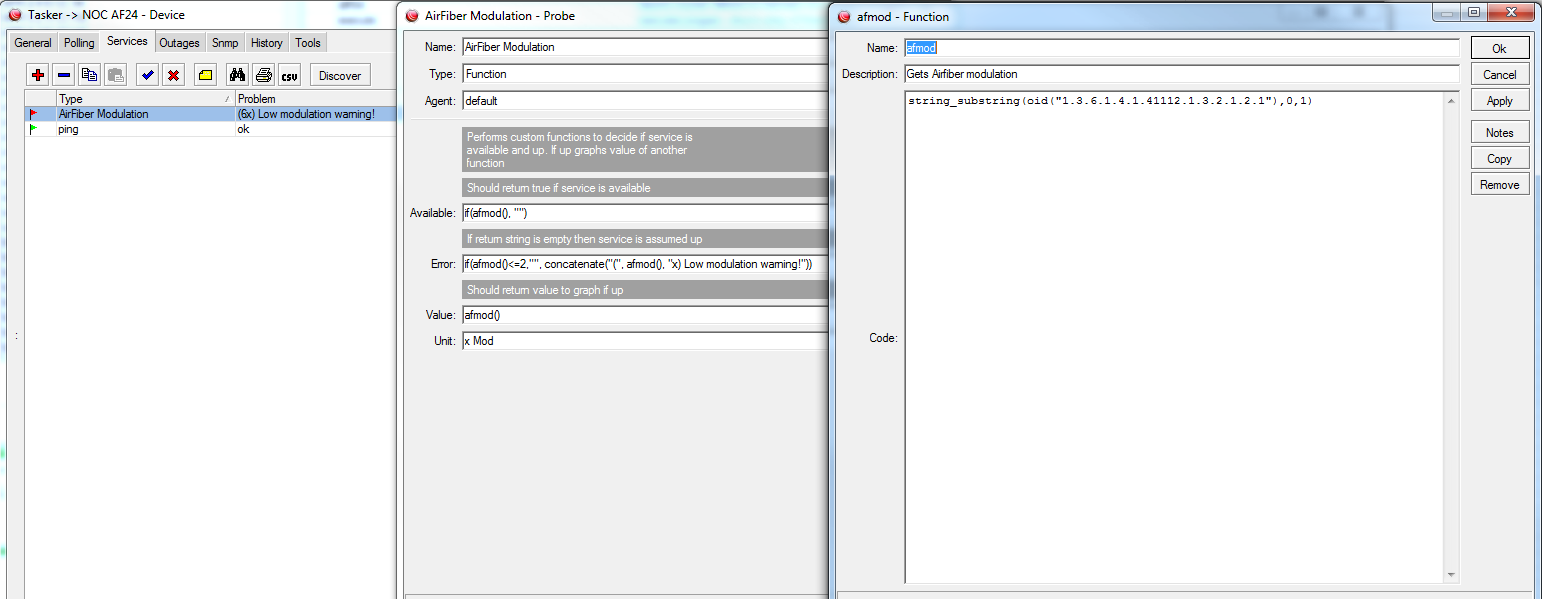
Task: Open the Tools tab
Action: click(308, 43)
